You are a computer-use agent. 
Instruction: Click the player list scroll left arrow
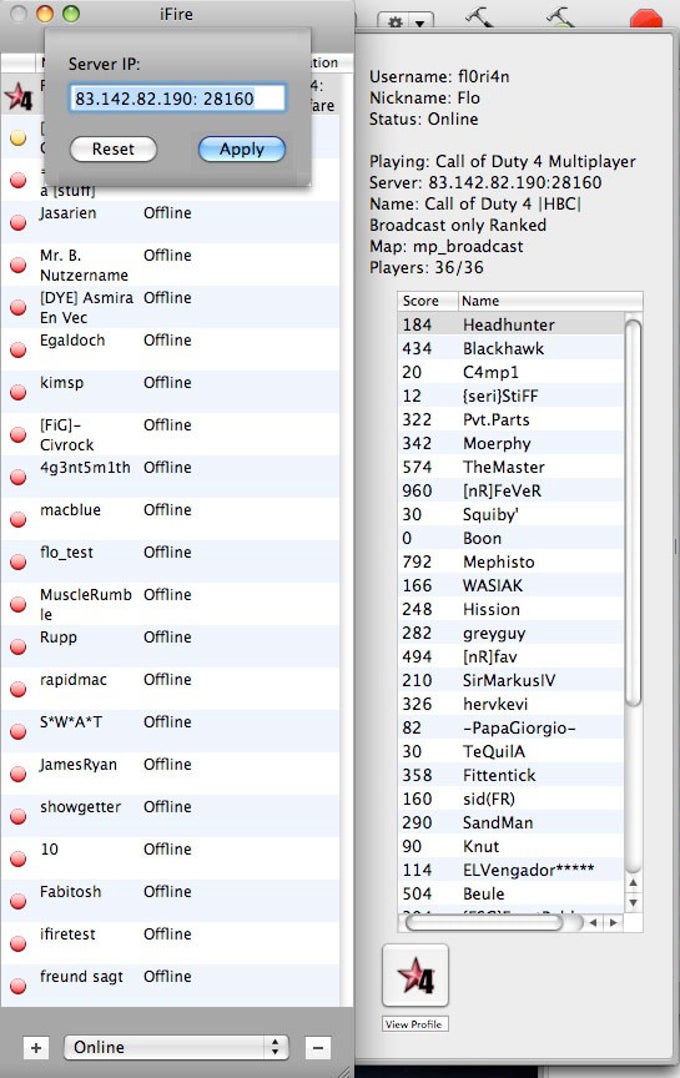pyautogui.click(x=593, y=923)
